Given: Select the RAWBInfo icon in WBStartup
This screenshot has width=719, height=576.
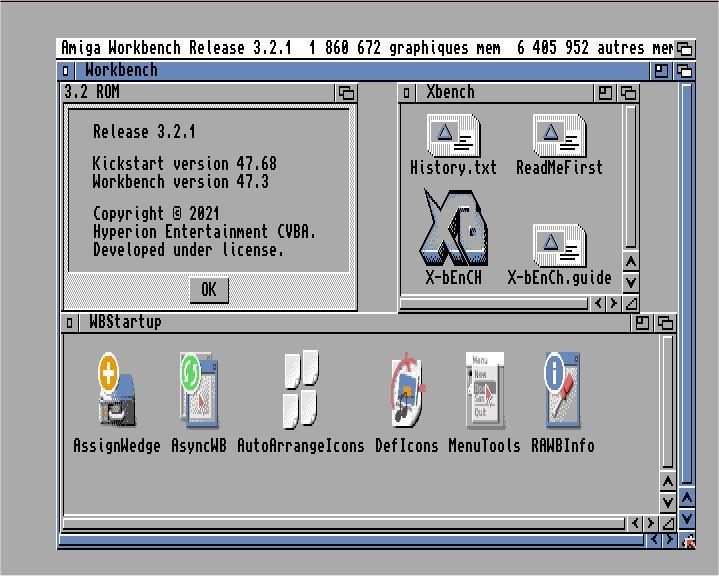Looking at the screenshot, I should click(563, 390).
